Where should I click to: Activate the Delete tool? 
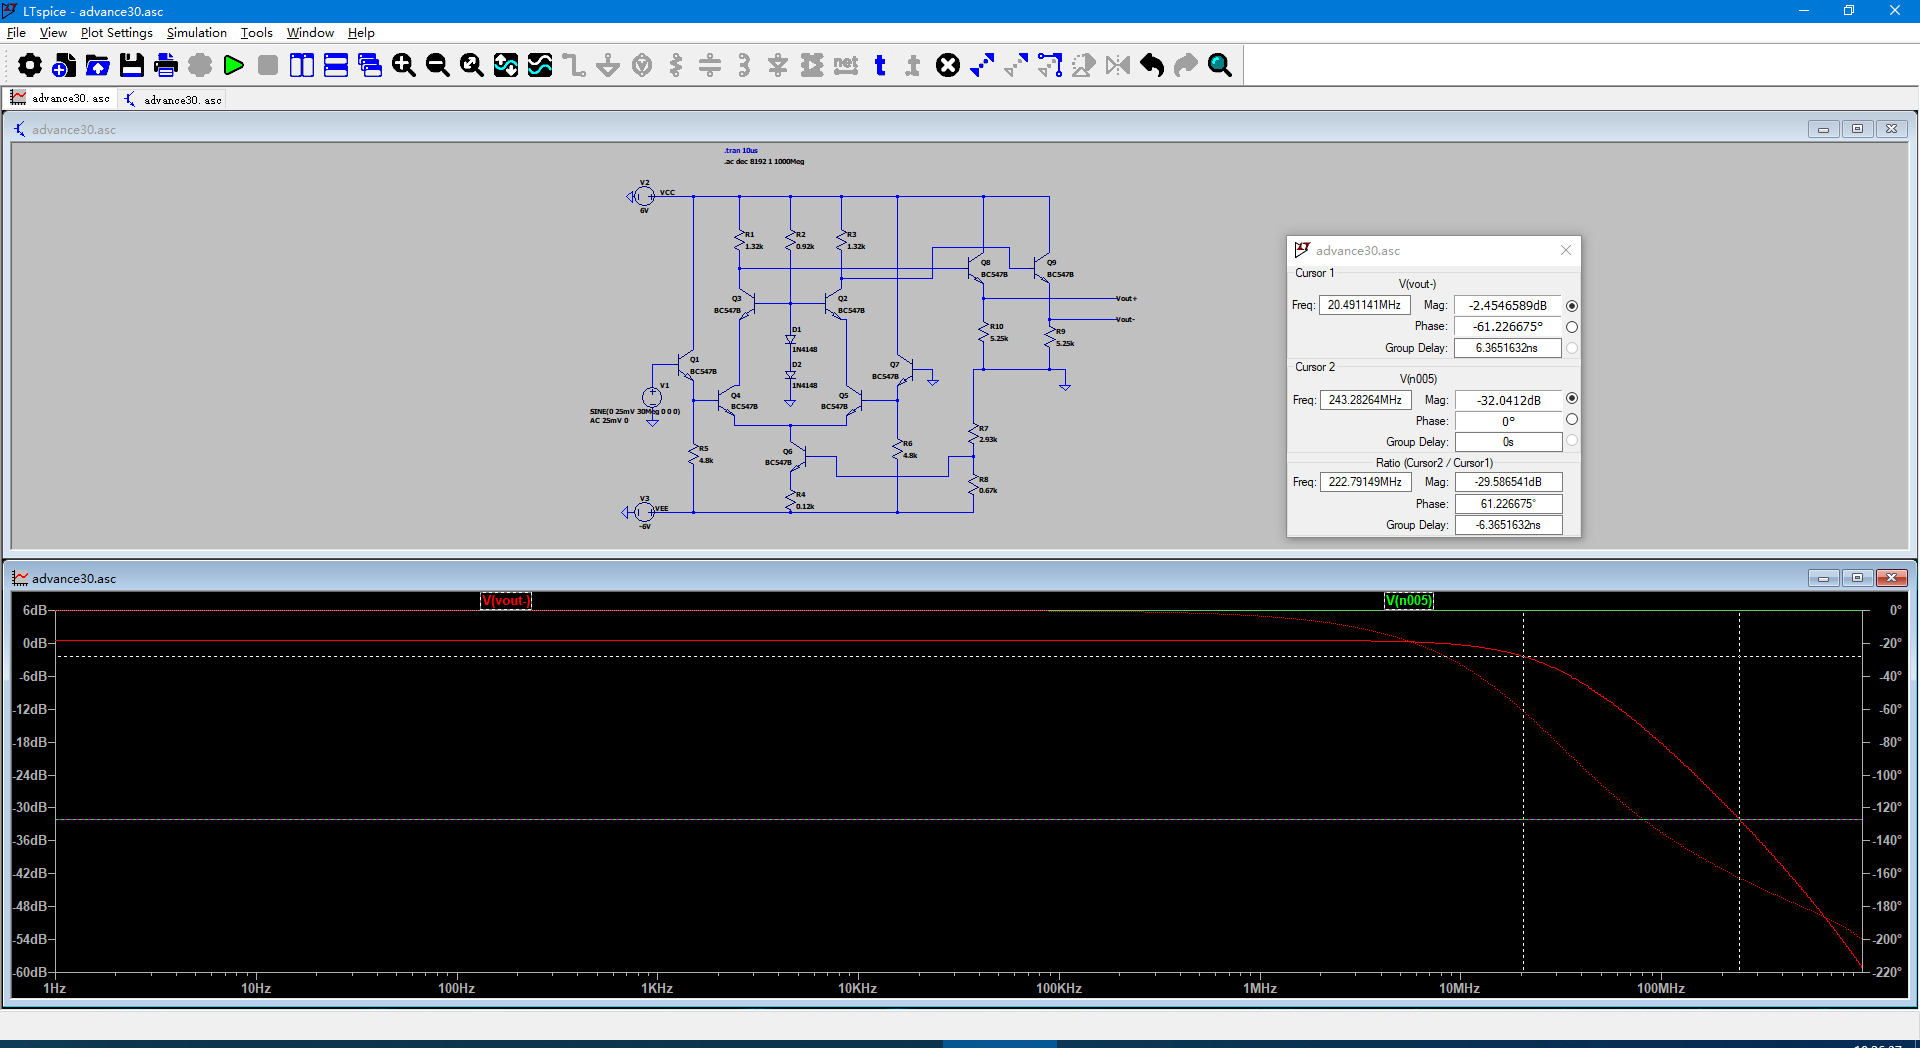click(x=948, y=65)
